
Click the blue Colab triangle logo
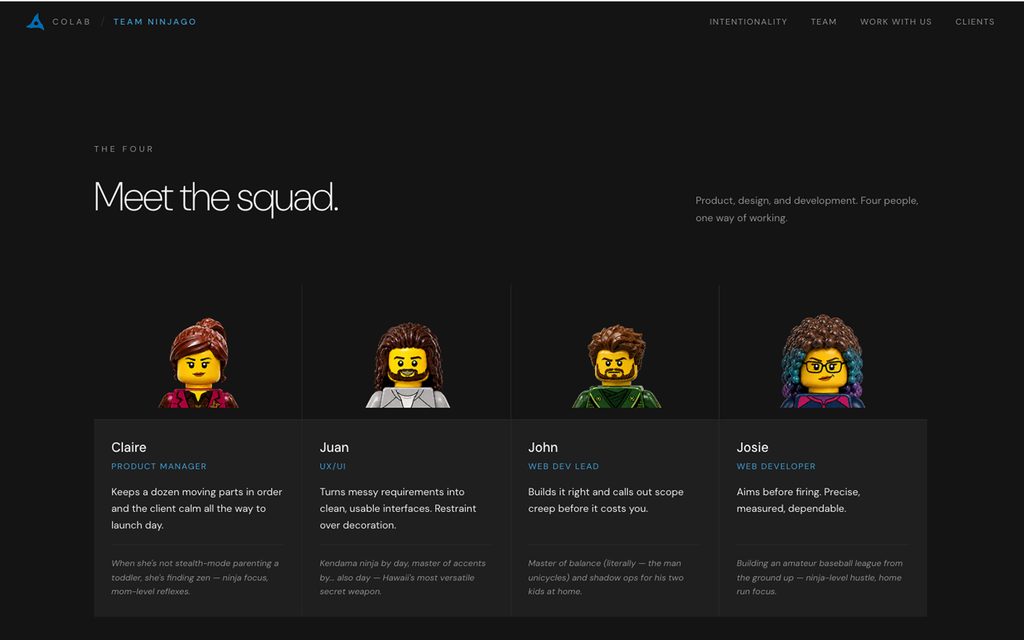coord(35,22)
